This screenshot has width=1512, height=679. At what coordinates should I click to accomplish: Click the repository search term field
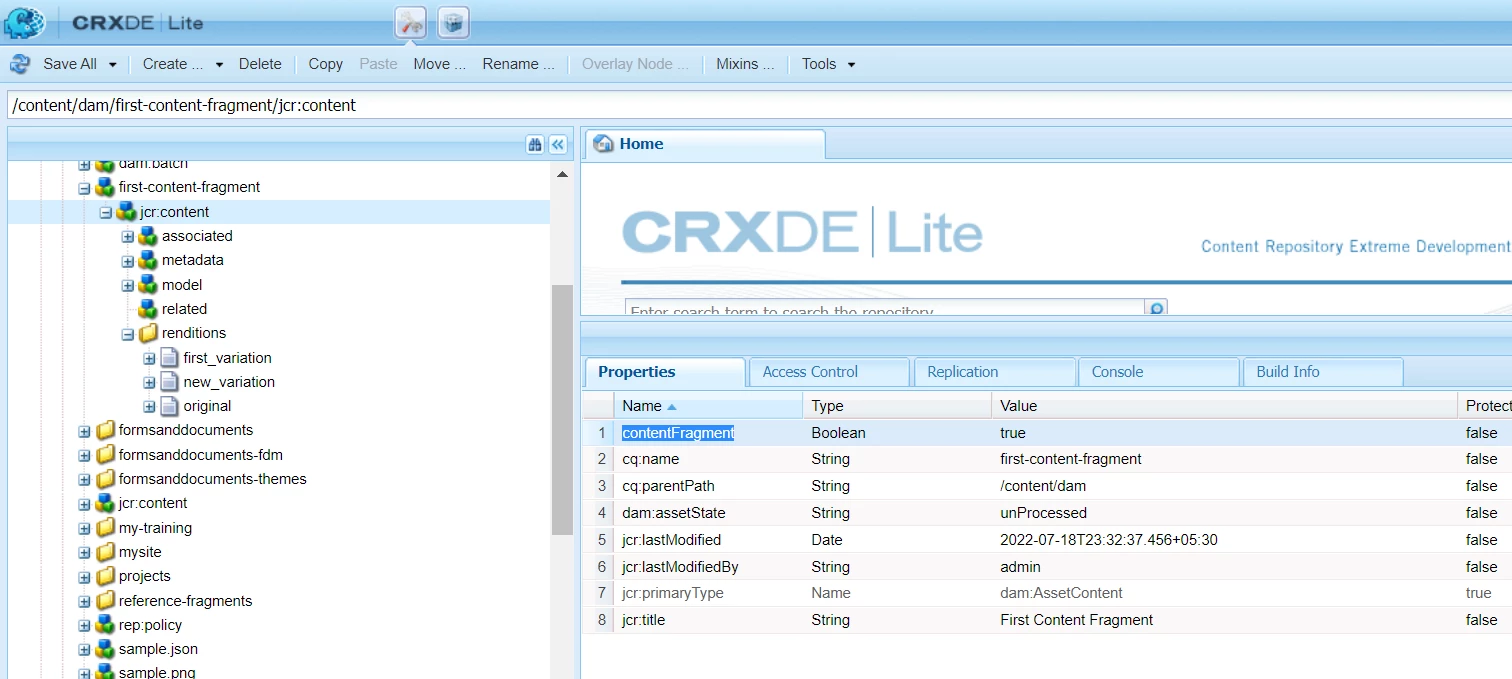[x=885, y=309]
